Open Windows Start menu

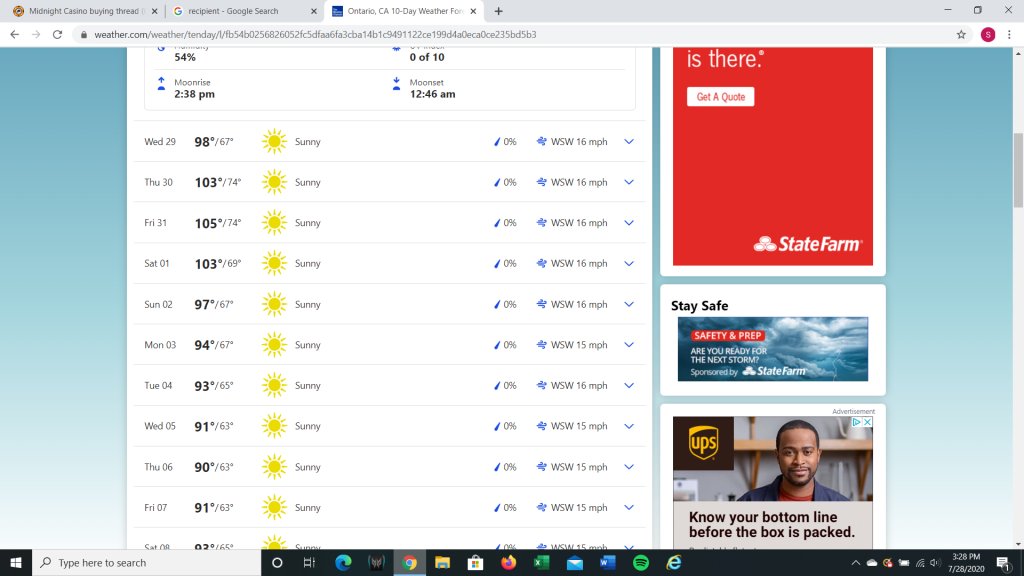(16, 562)
